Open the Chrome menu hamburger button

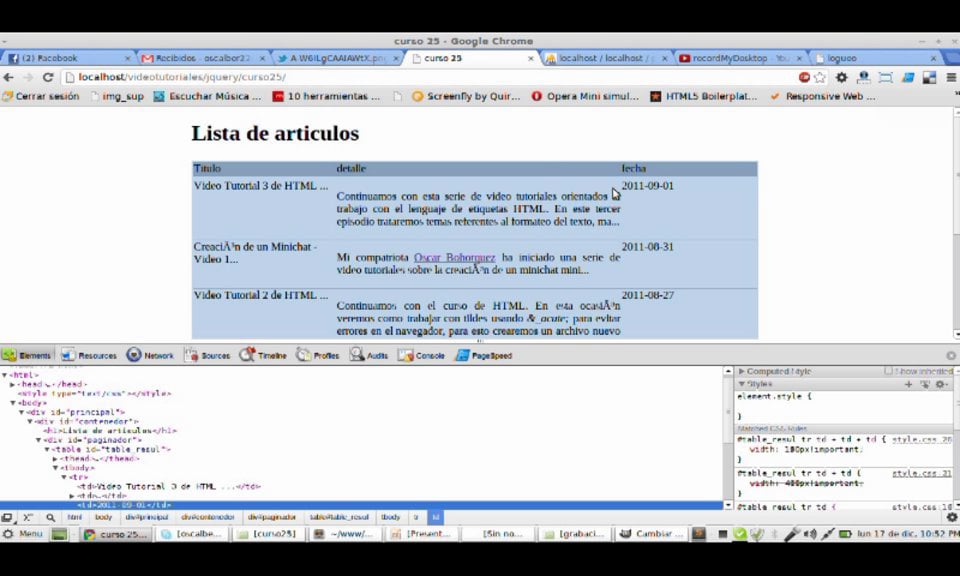pos(951,77)
